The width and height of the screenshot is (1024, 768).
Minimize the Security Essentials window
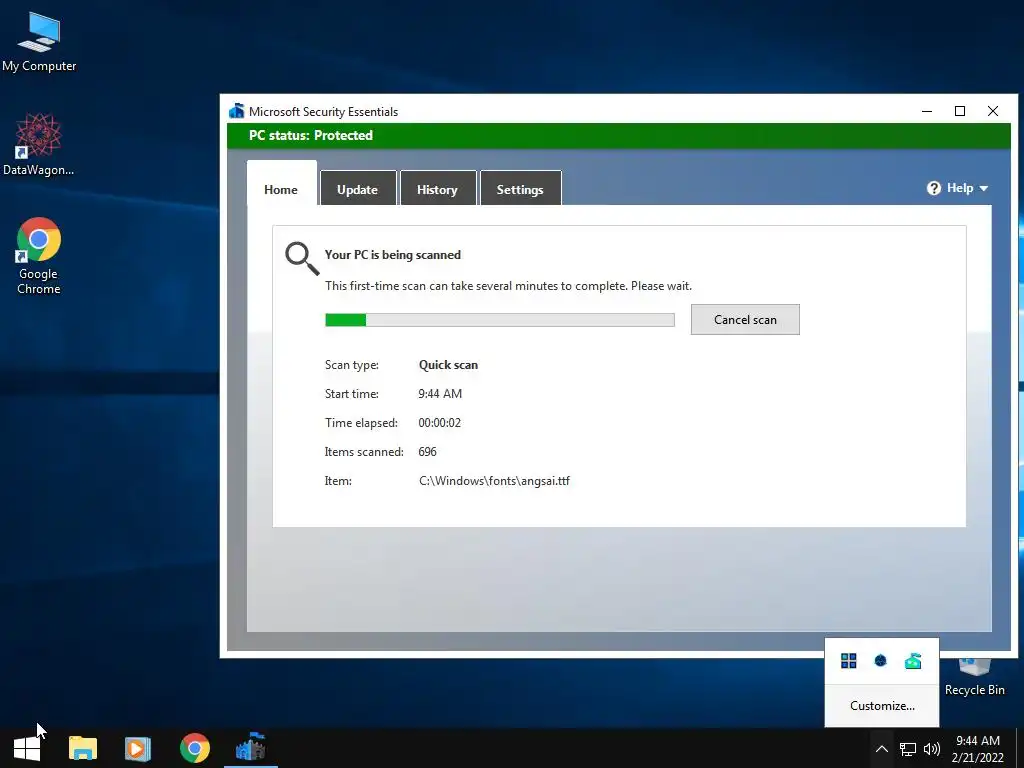[927, 111]
